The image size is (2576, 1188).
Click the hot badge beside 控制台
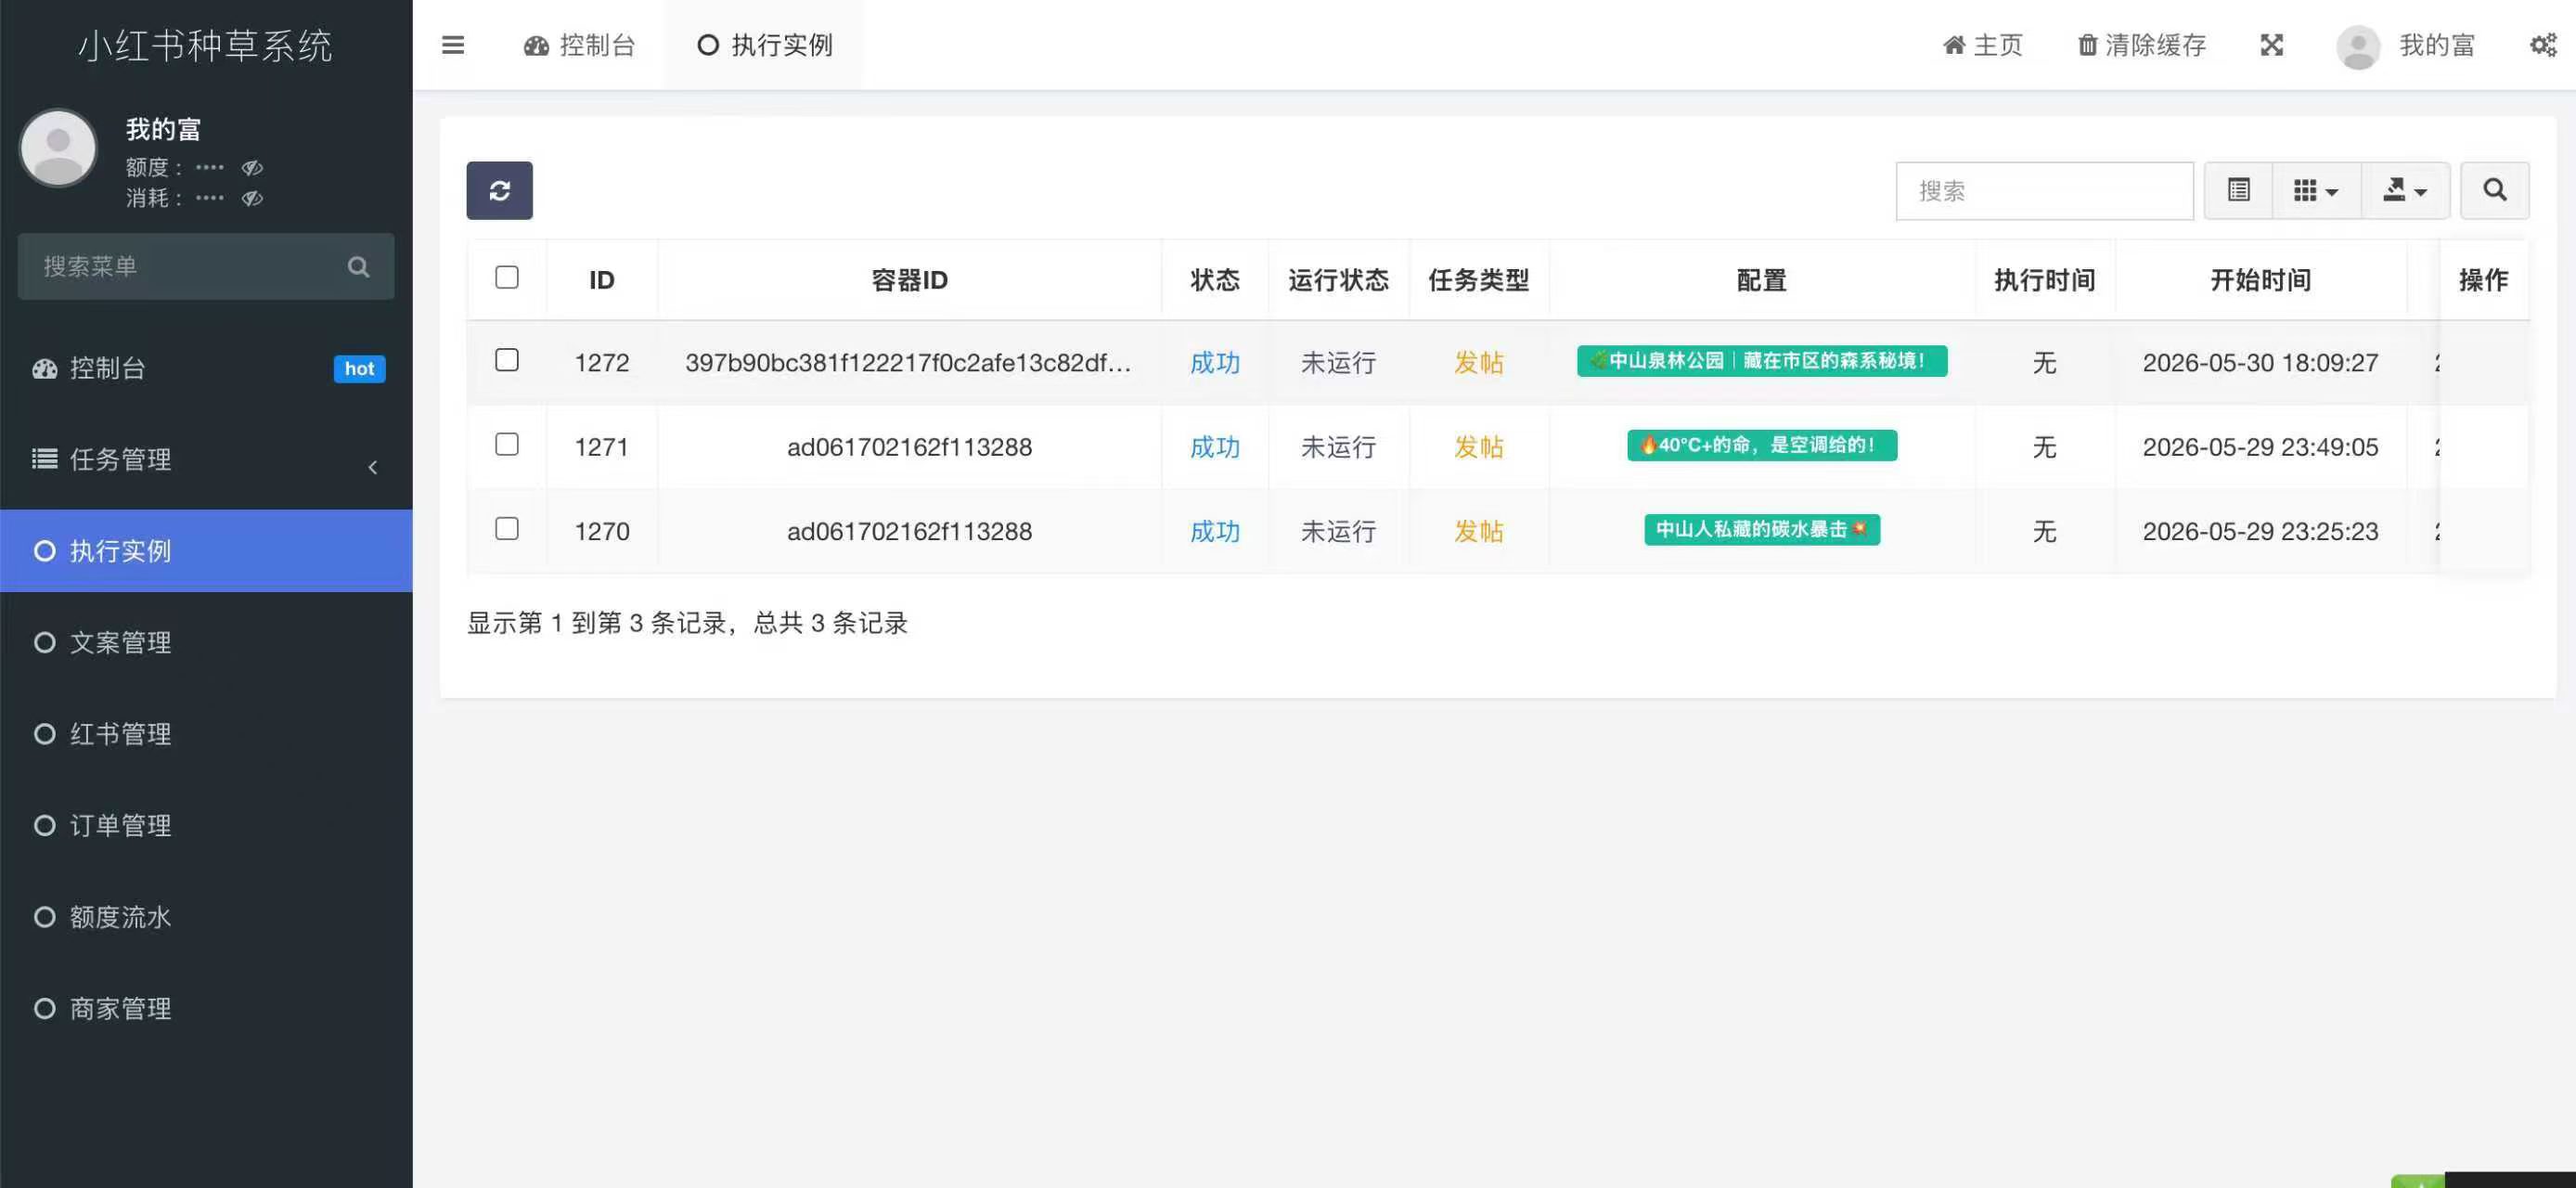(x=359, y=369)
